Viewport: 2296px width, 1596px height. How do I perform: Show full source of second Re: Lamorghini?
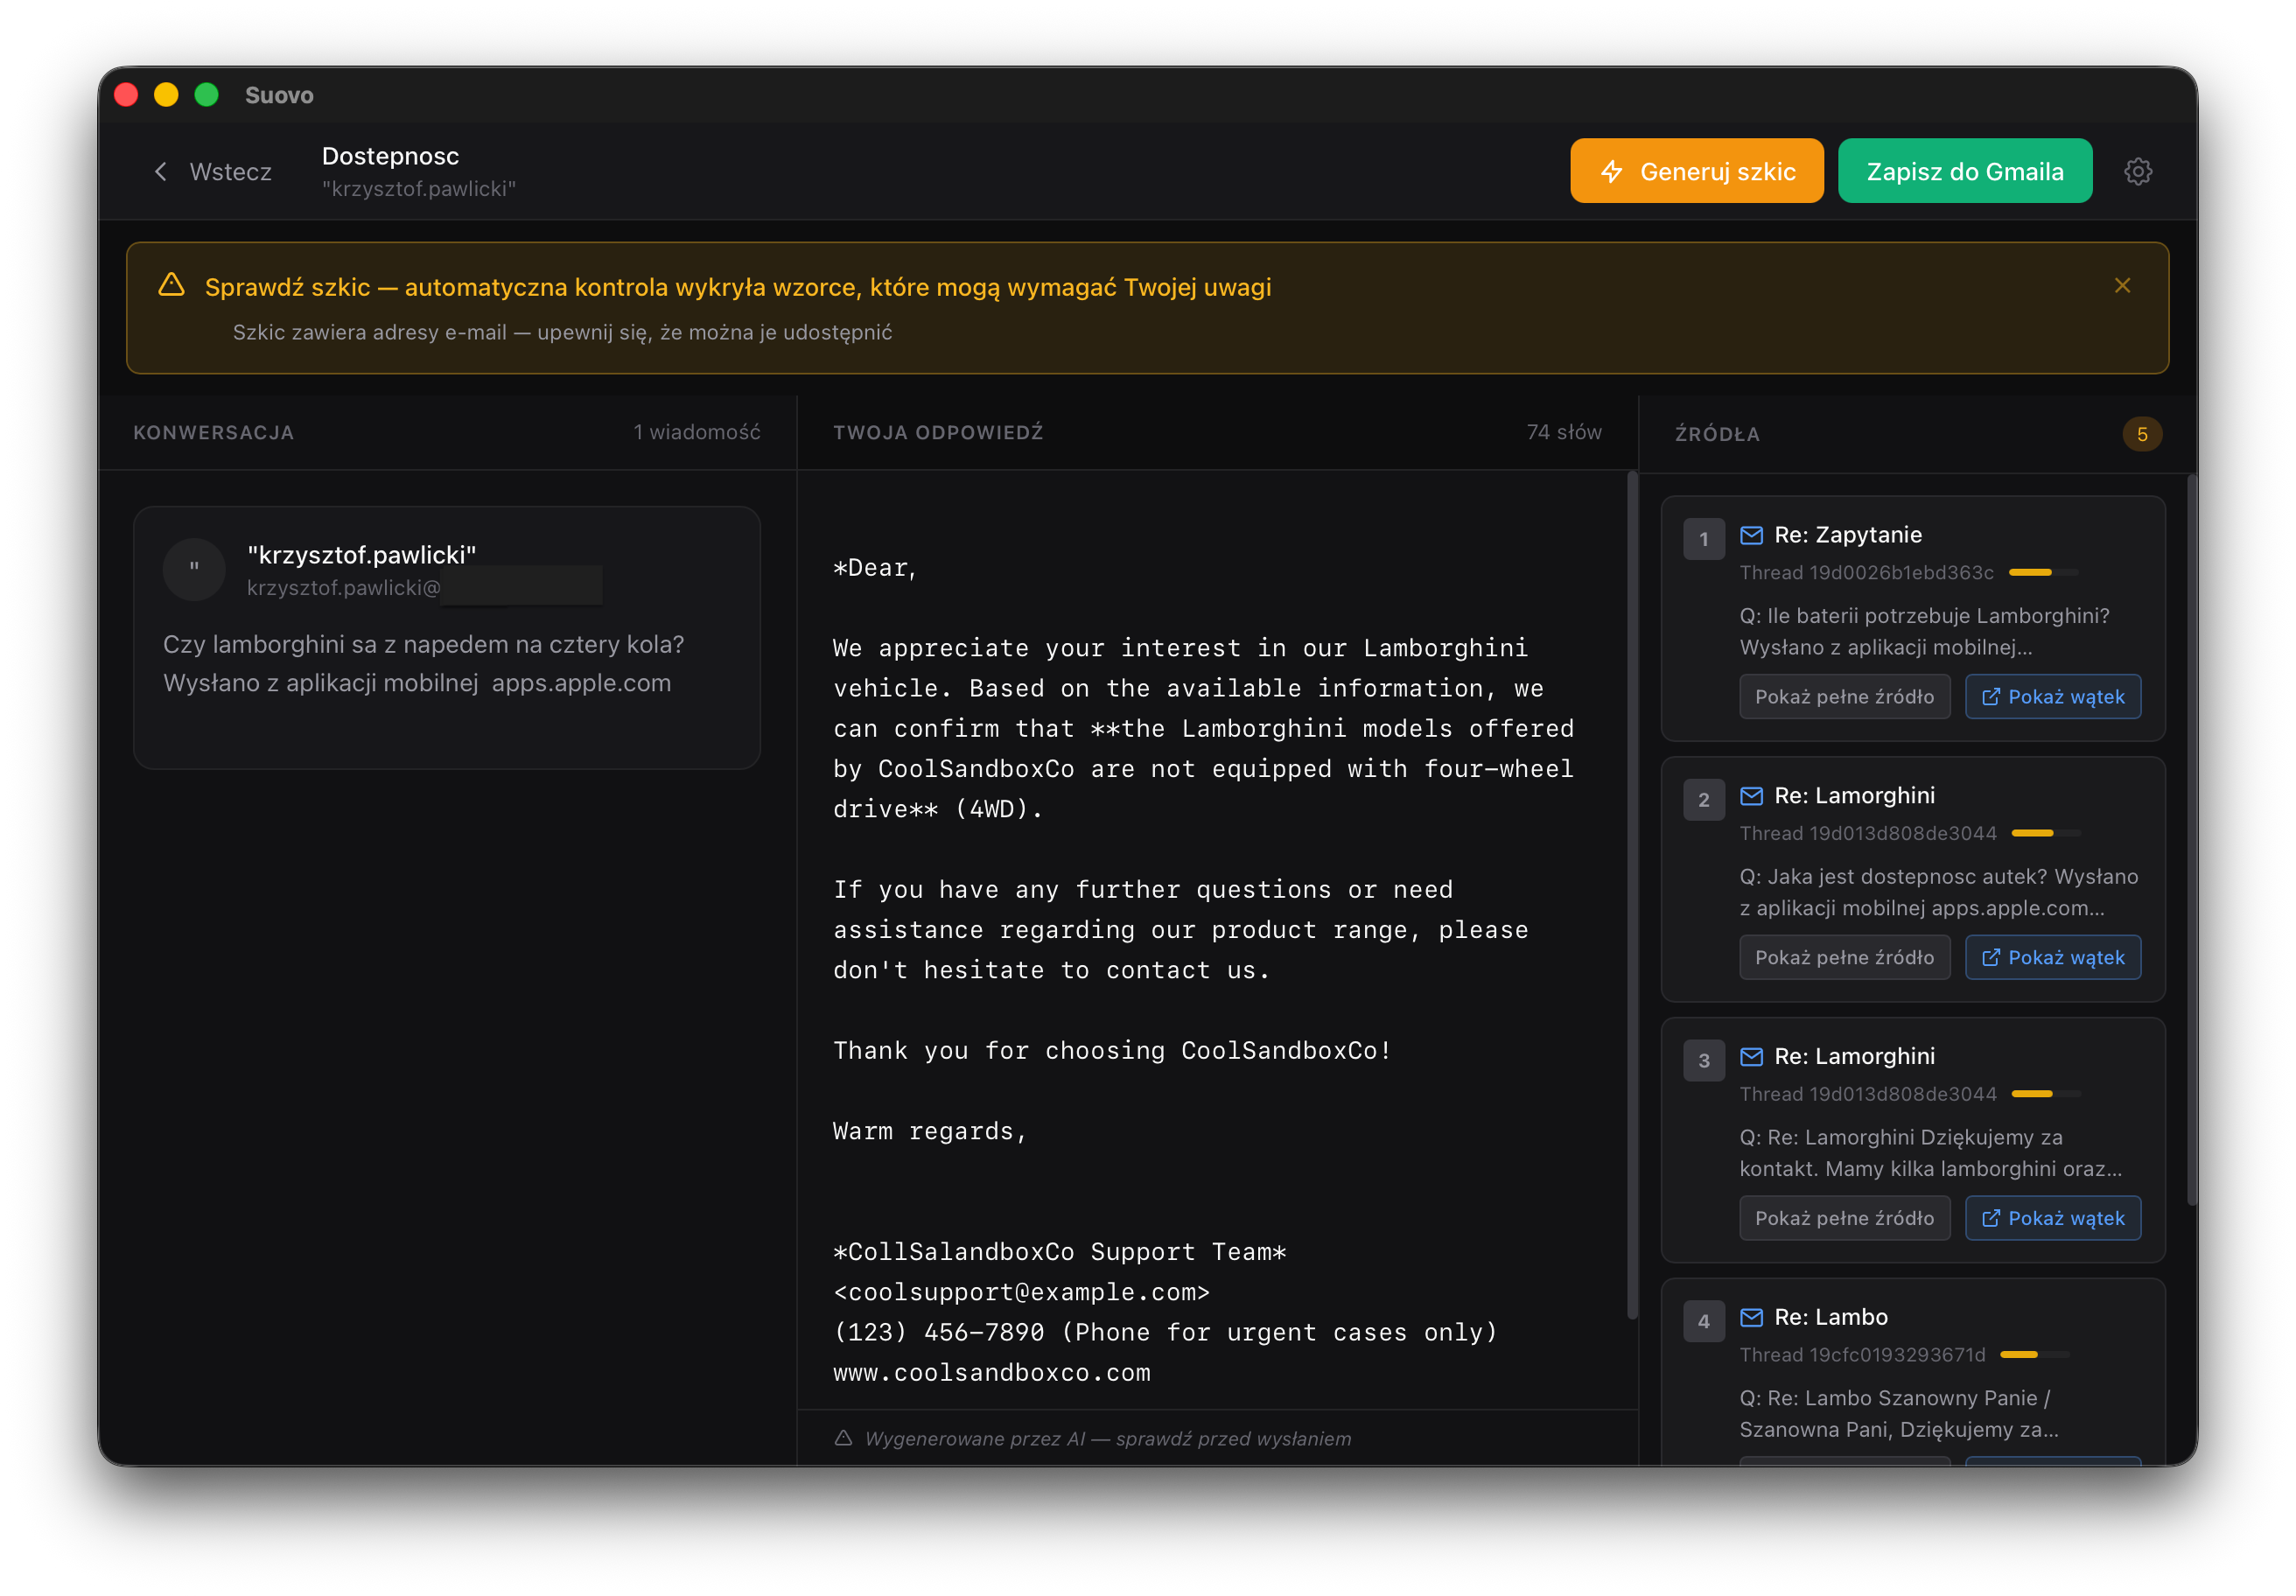(x=1844, y=958)
